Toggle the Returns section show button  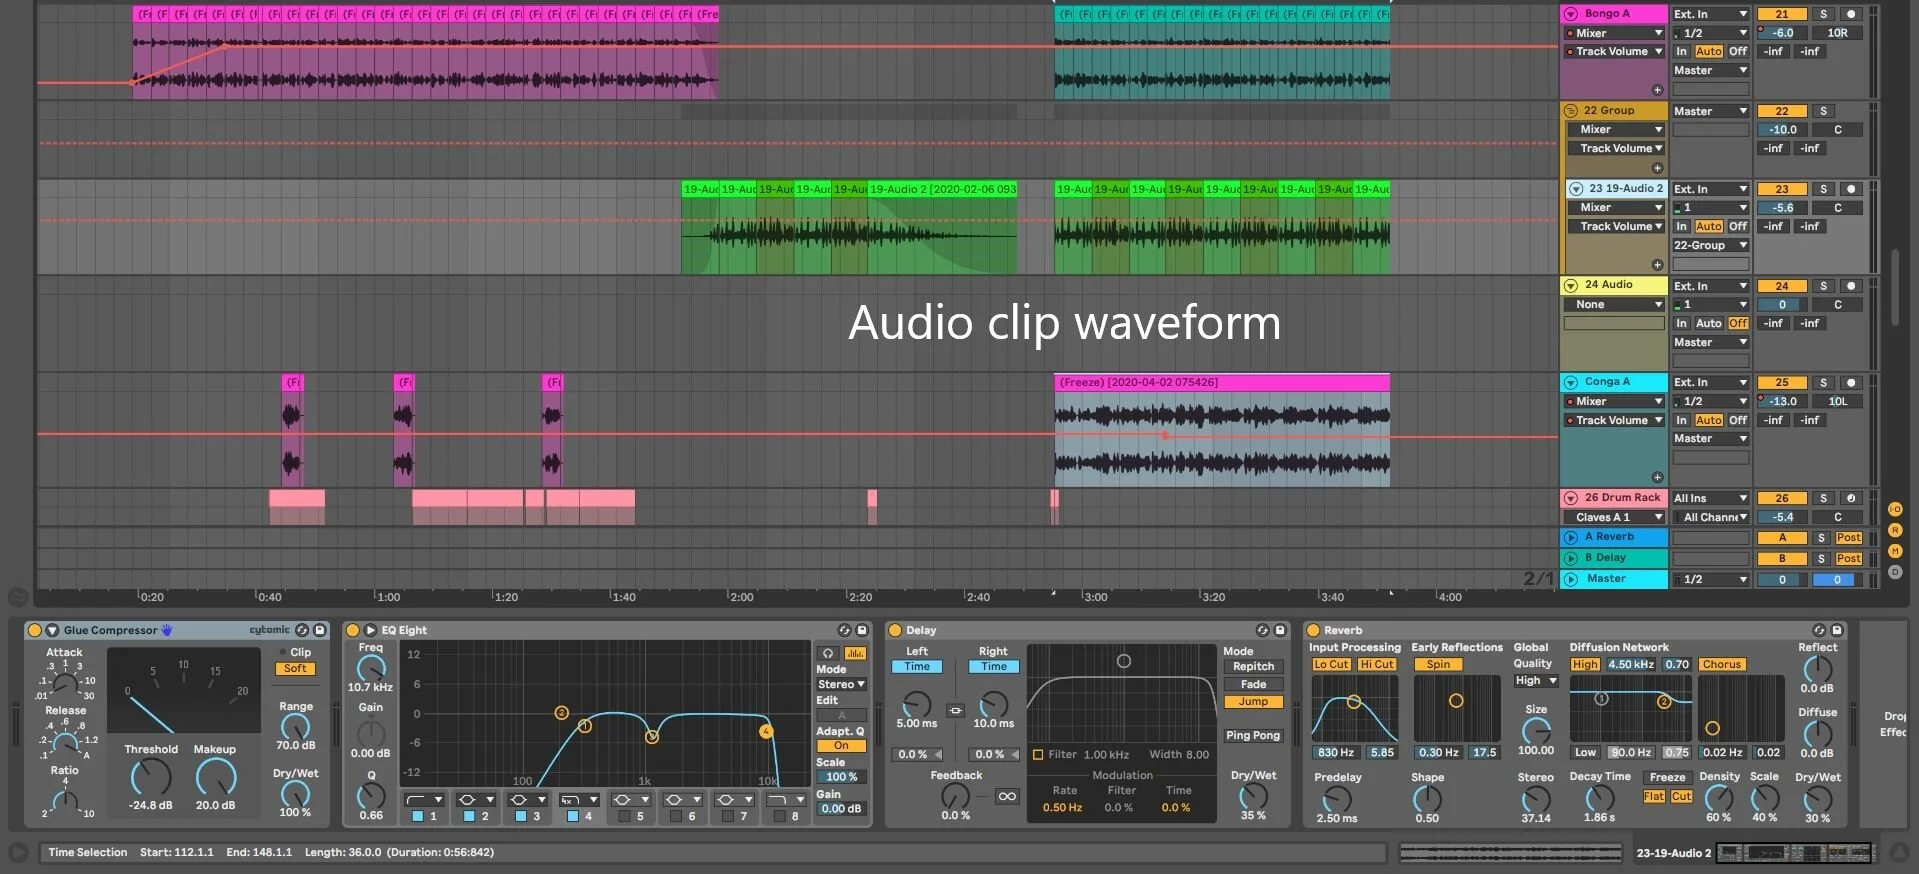pyautogui.click(x=1895, y=531)
